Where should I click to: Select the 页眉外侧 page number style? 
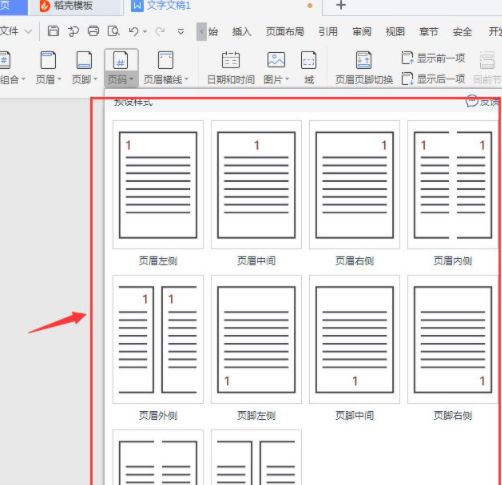(x=158, y=339)
